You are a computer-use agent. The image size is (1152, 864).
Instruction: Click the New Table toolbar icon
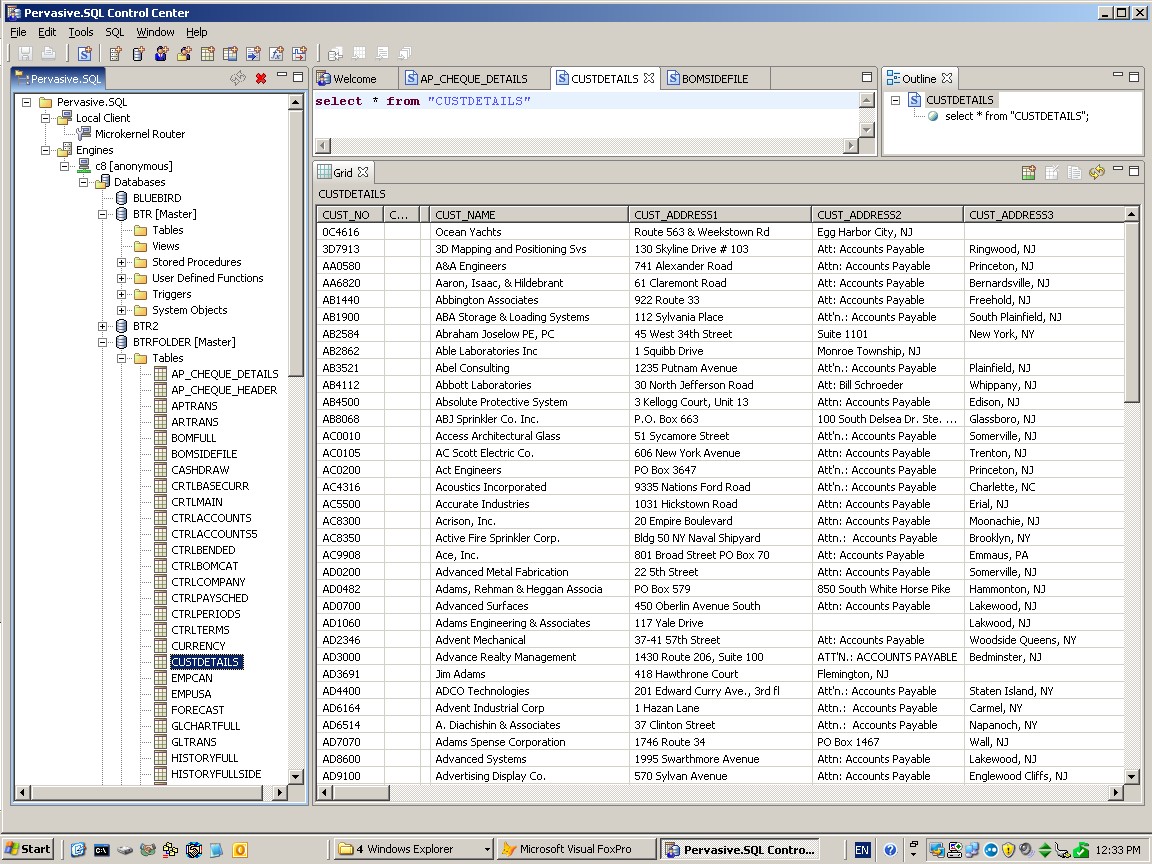(x=207, y=53)
